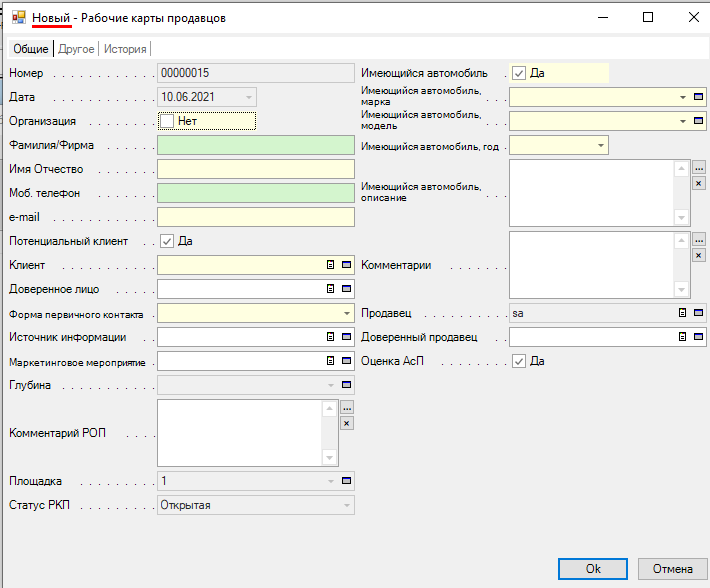Open the list icon for Источник информации
This screenshot has width=710, height=588.
pyautogui.click(x=331, y=337)
